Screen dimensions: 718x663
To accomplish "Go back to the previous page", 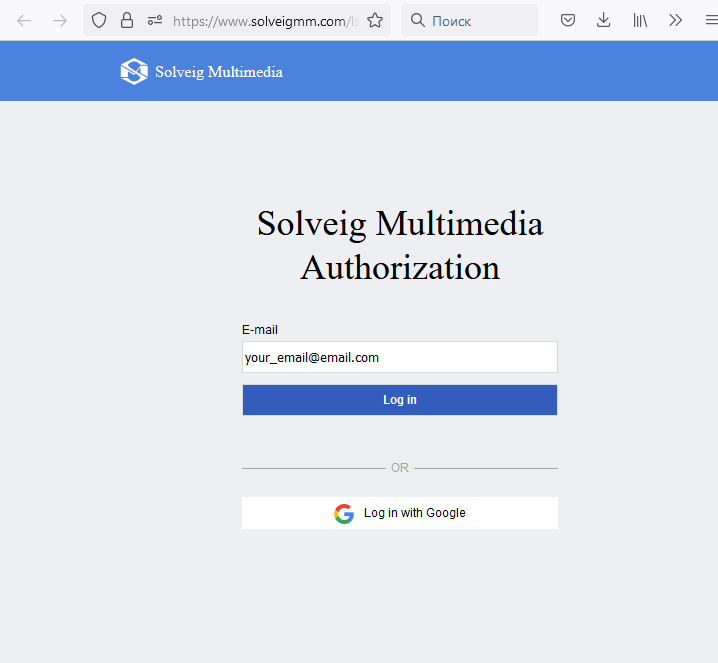I will (x=24, y=21).
